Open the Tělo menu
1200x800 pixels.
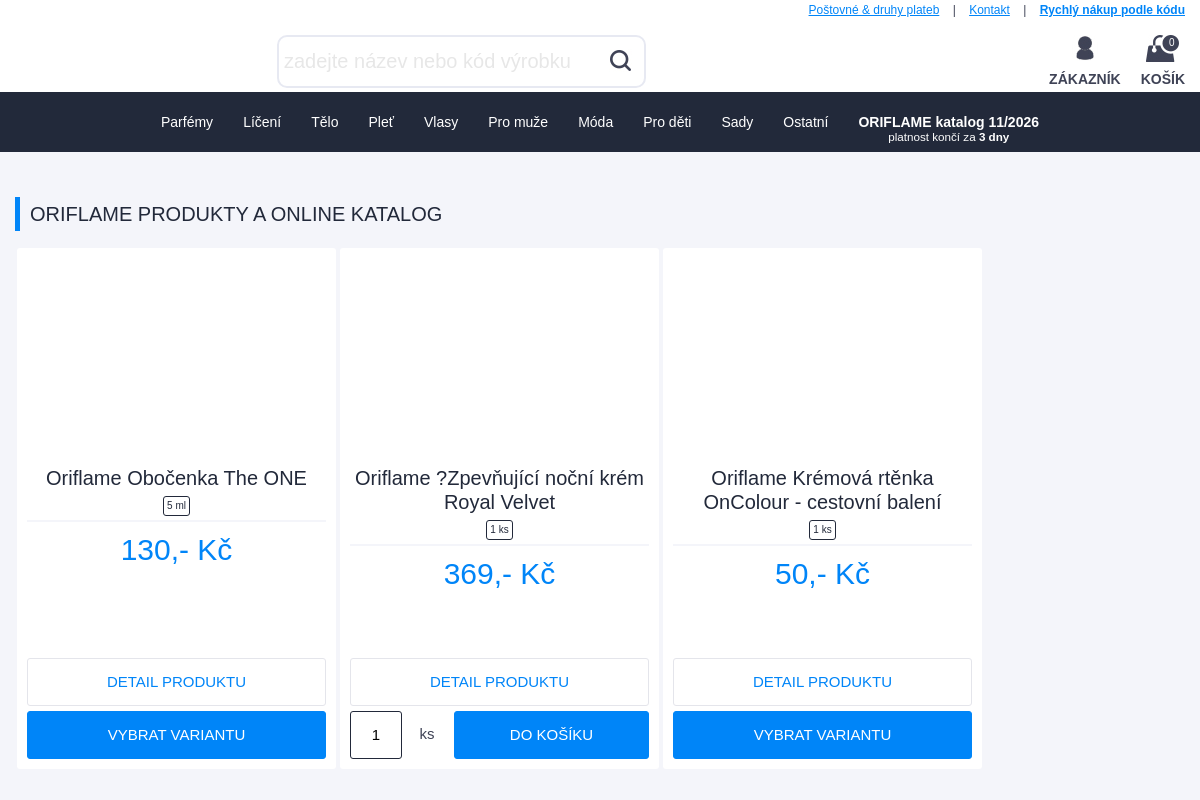coord(325,122)
